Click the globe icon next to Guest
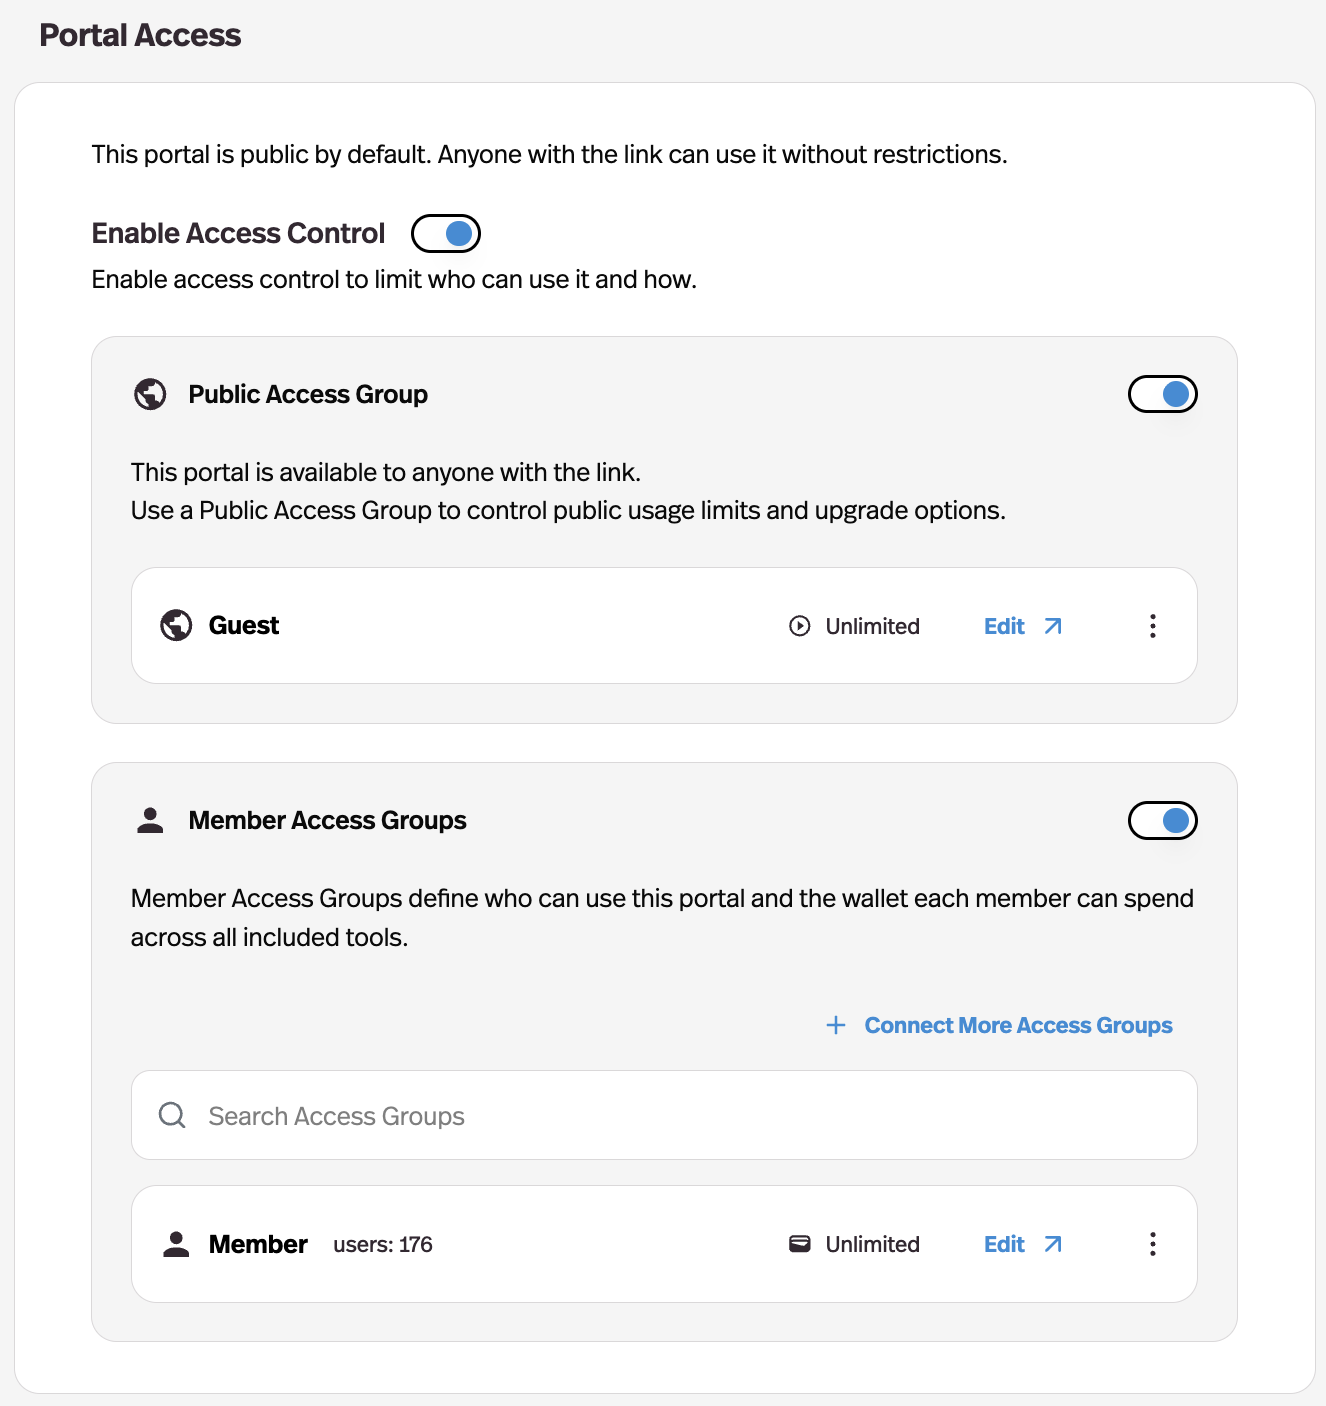Image resolution: width=1326 pixels, height=1406 pixels. [176, 625]
